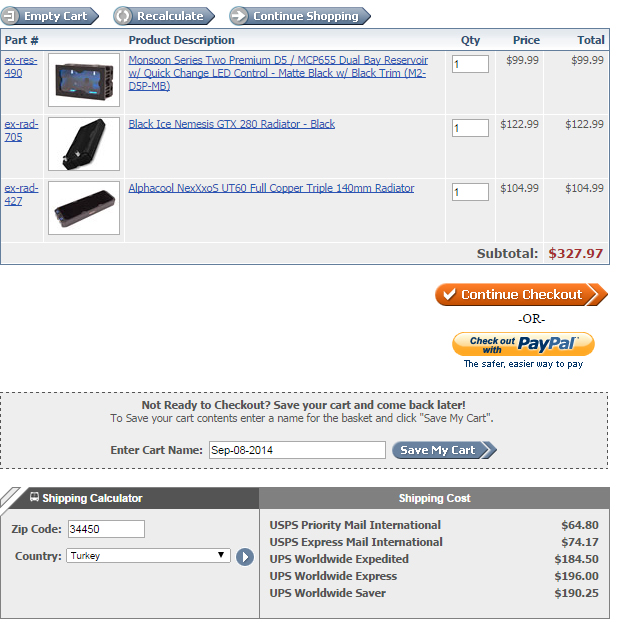Click the orange Continue Checkout button
This screenshot has width=618, height=636.
(521, 294)
